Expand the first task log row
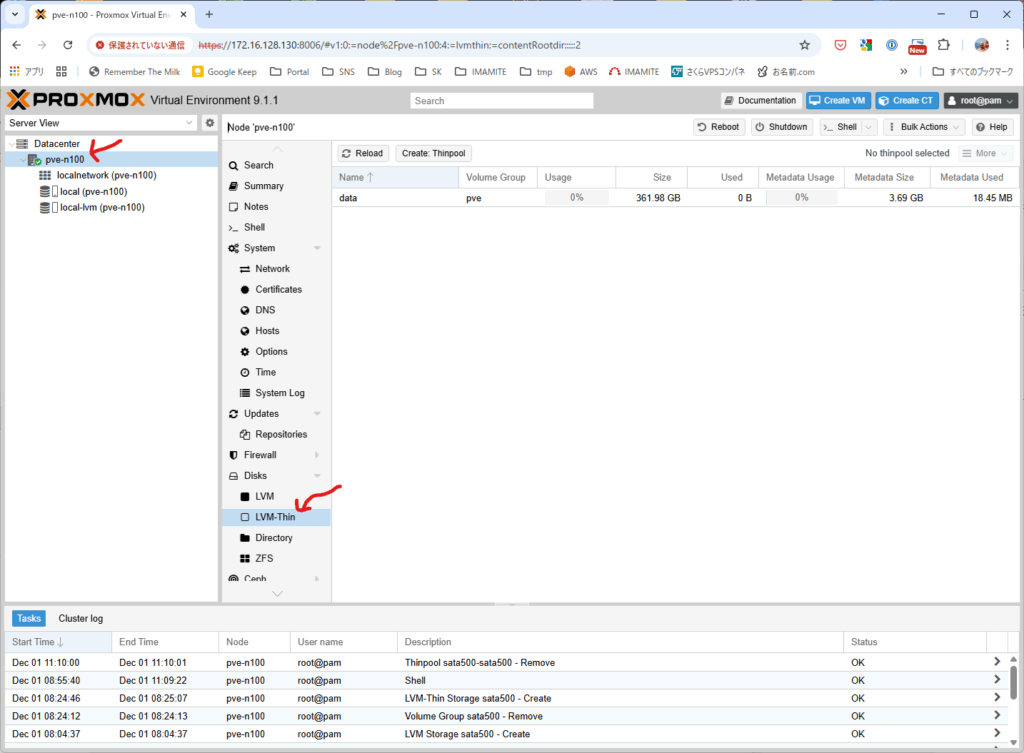The image size is (1024, 753). 996,662
